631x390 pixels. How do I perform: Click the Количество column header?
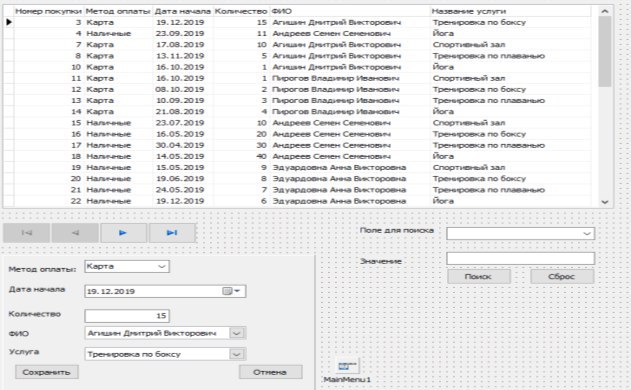pyautogui.click(x=241, y=11)
